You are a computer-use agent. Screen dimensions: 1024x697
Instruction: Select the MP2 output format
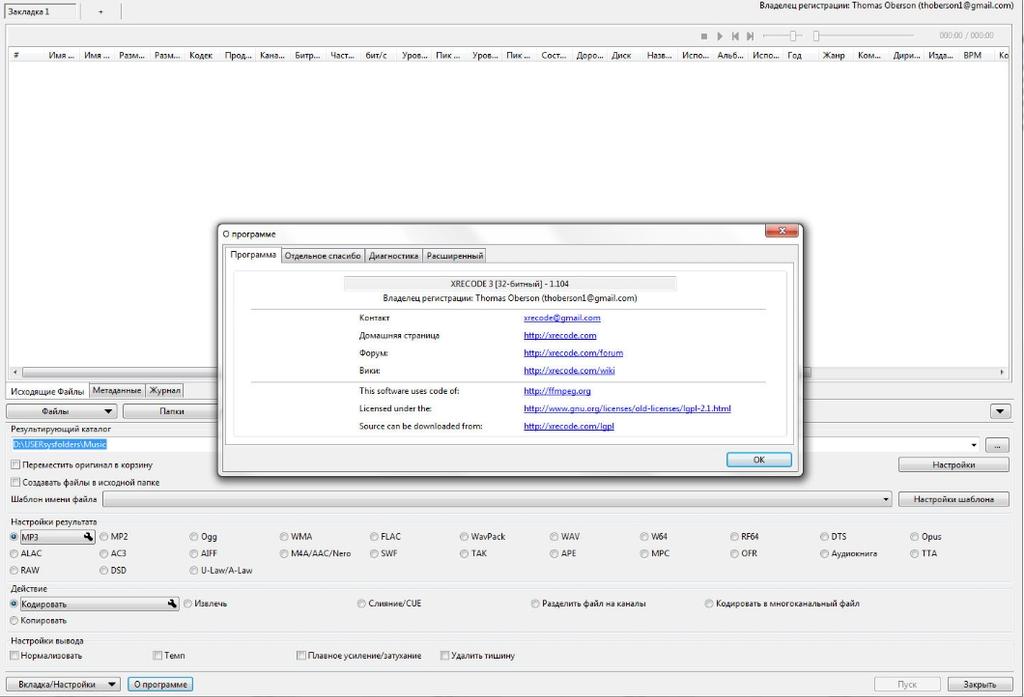coord(114,536)
